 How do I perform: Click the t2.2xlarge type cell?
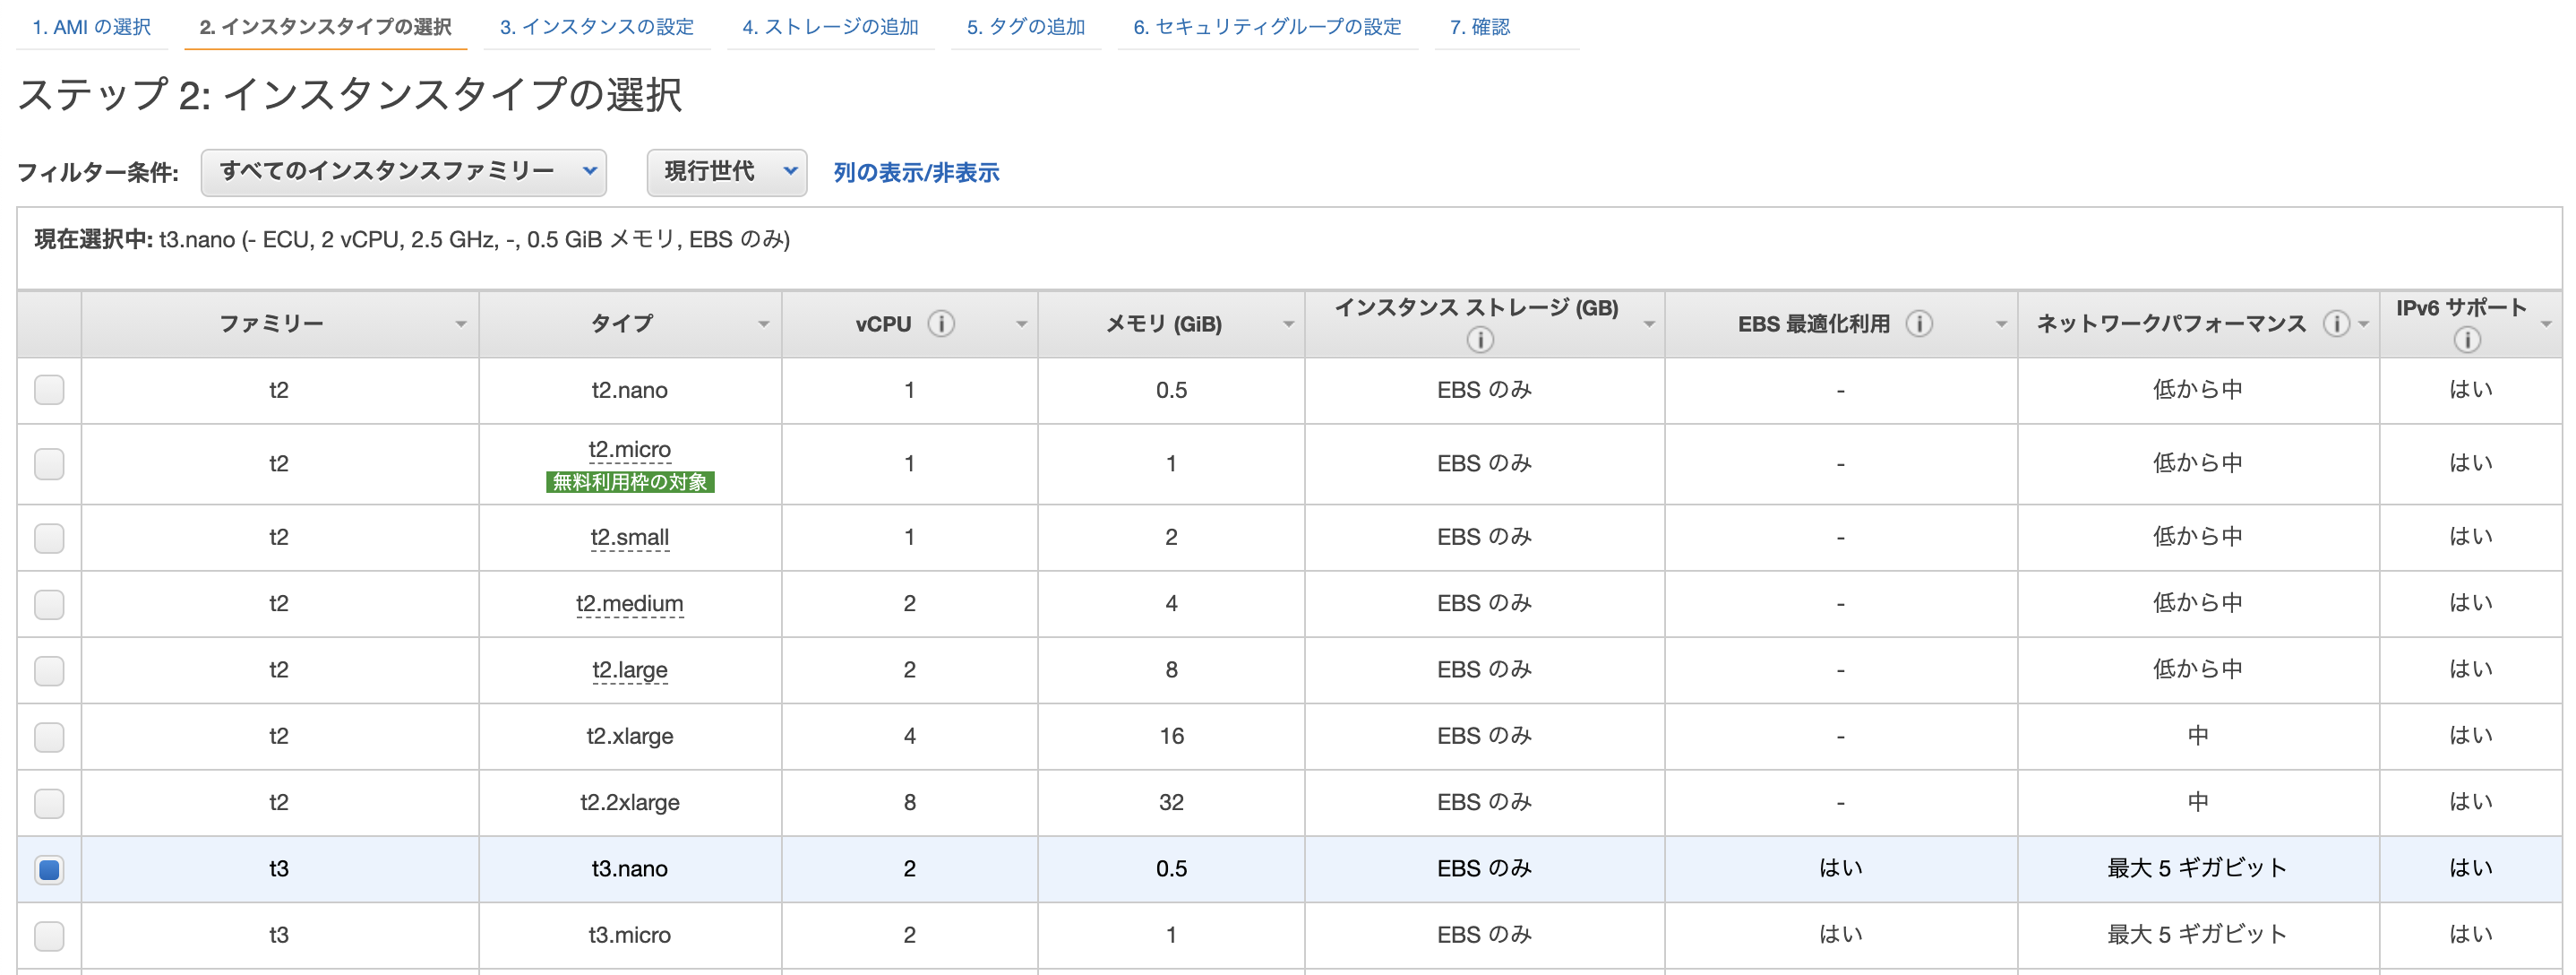click(629, 803)
